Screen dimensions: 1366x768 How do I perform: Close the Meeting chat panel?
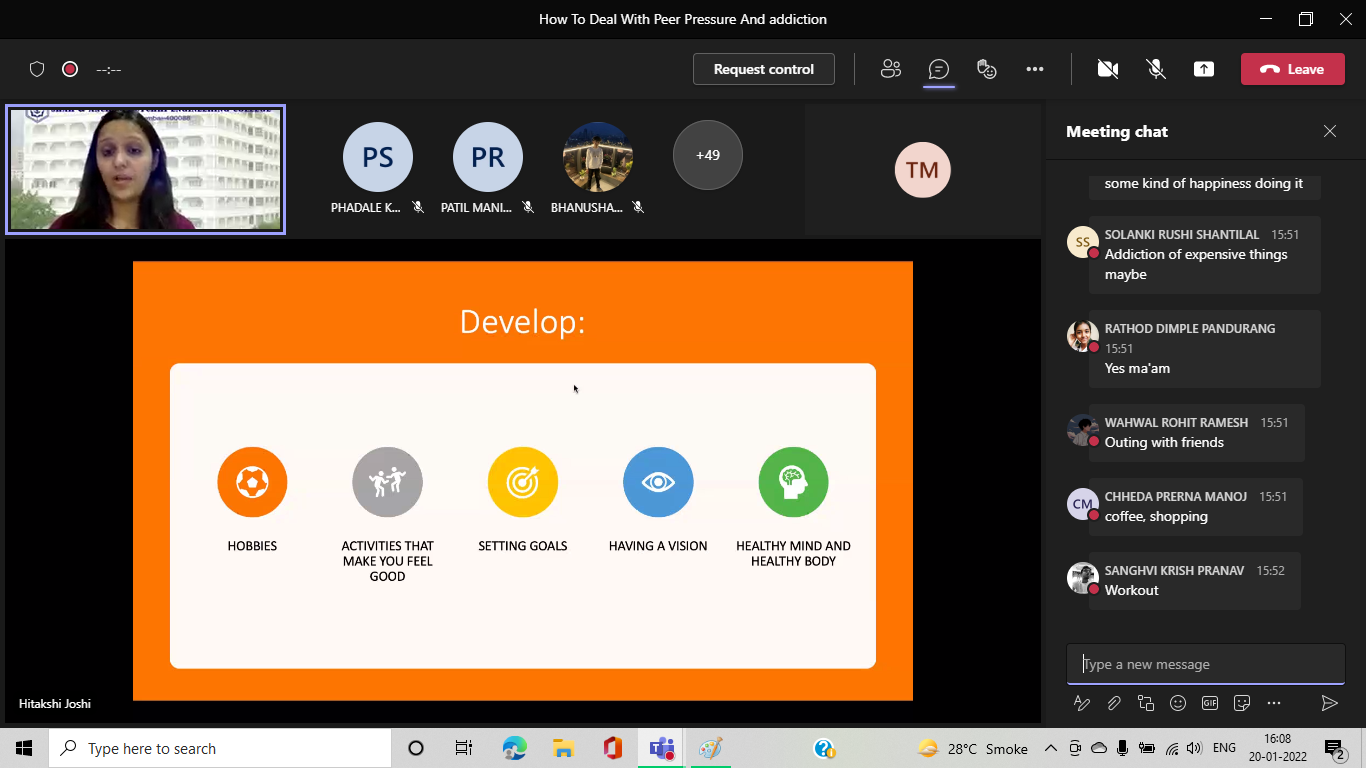pos(1329,131)
